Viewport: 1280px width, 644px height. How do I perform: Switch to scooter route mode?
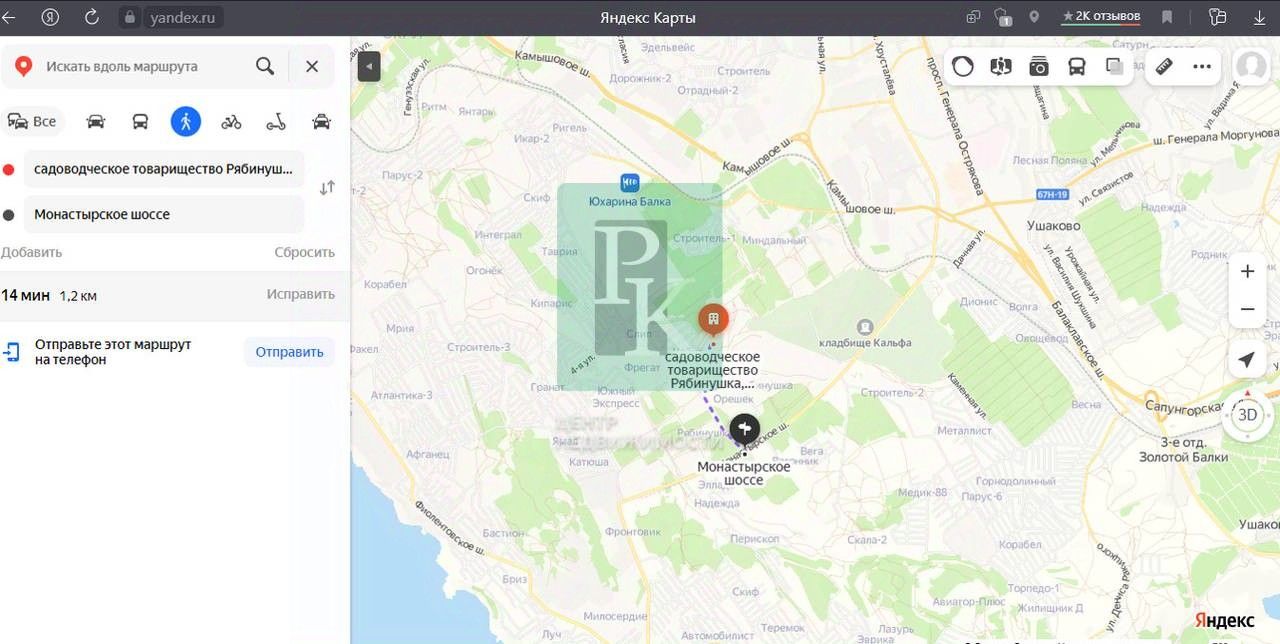coord(276,122)
